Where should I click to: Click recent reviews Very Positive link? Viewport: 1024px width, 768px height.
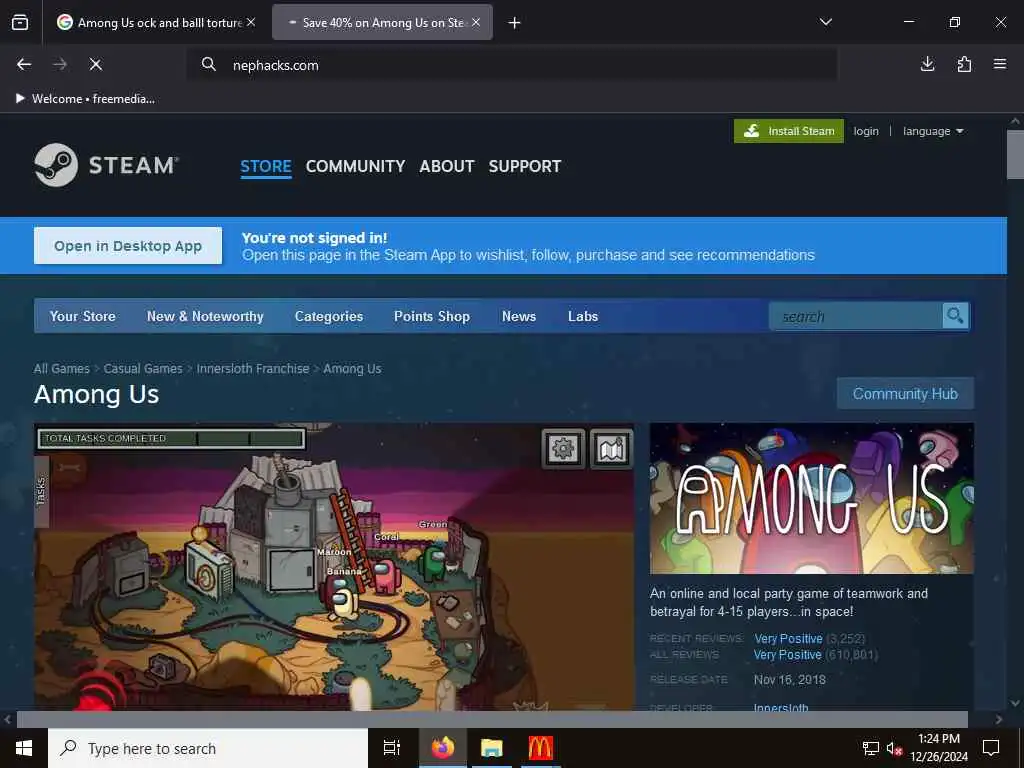[788, 639]
